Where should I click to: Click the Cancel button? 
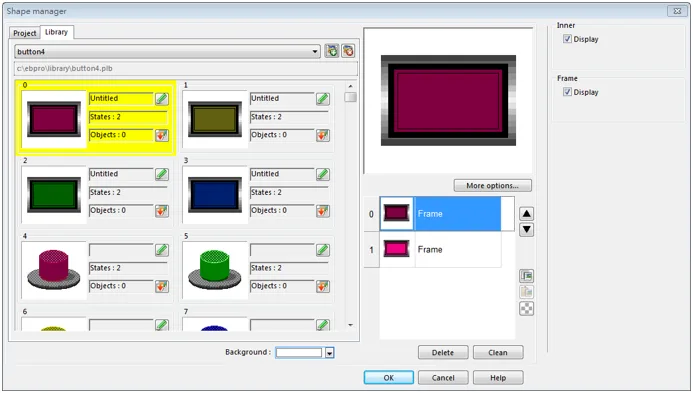tap(443, 378)
